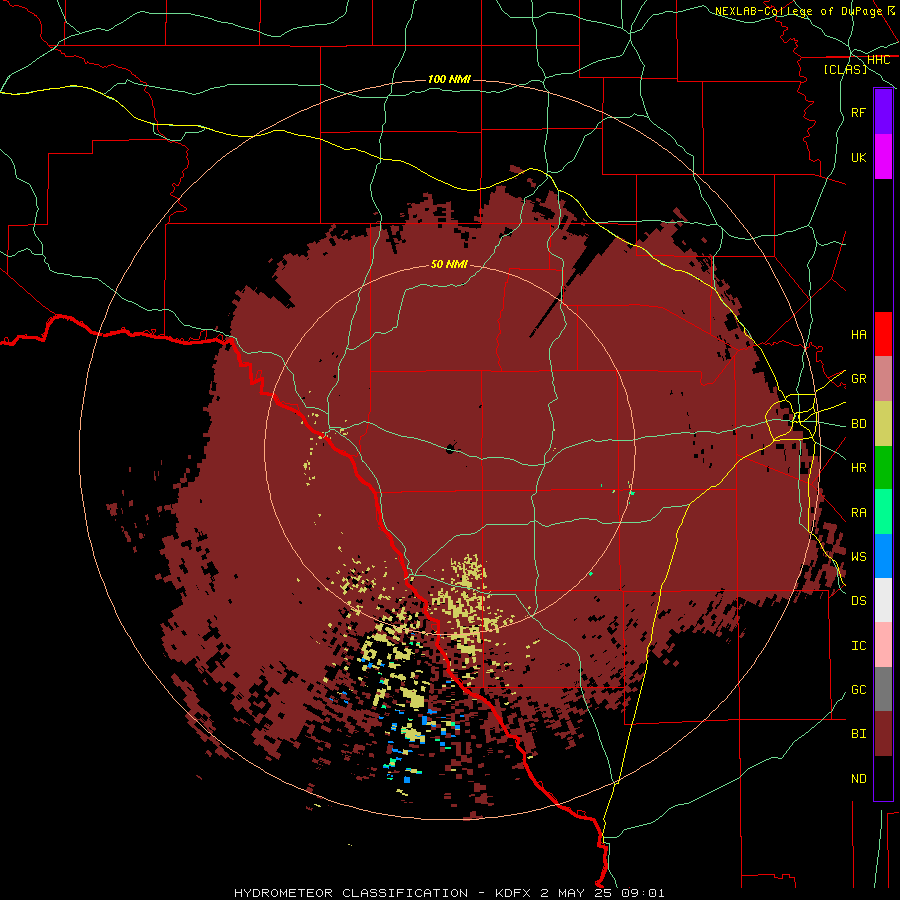The width and height of the screenshot is (900, 900).
Task: Select the WS blue legend swatch
Action: [883, 556]
